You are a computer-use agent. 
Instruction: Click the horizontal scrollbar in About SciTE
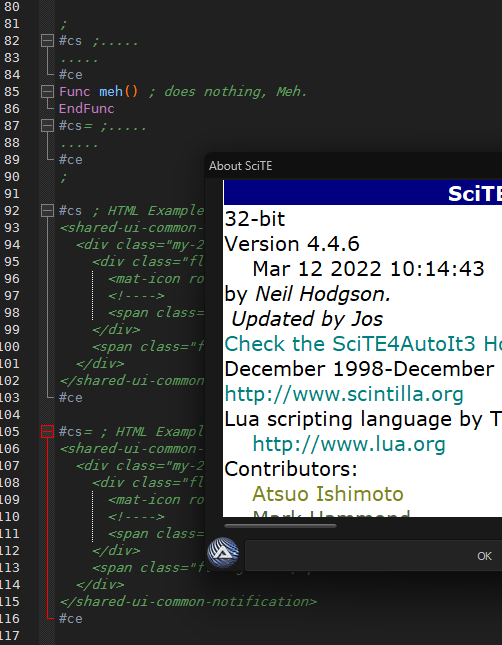pyautogui.click(x=280, y=526)
